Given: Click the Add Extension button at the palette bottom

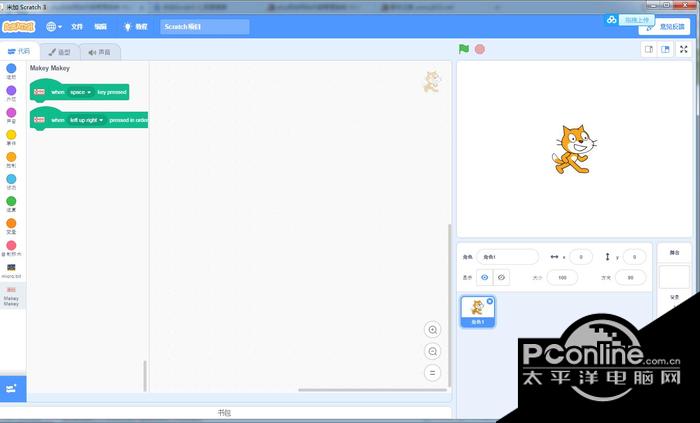Looking at the screenshot, I should [x=12, y=389].
